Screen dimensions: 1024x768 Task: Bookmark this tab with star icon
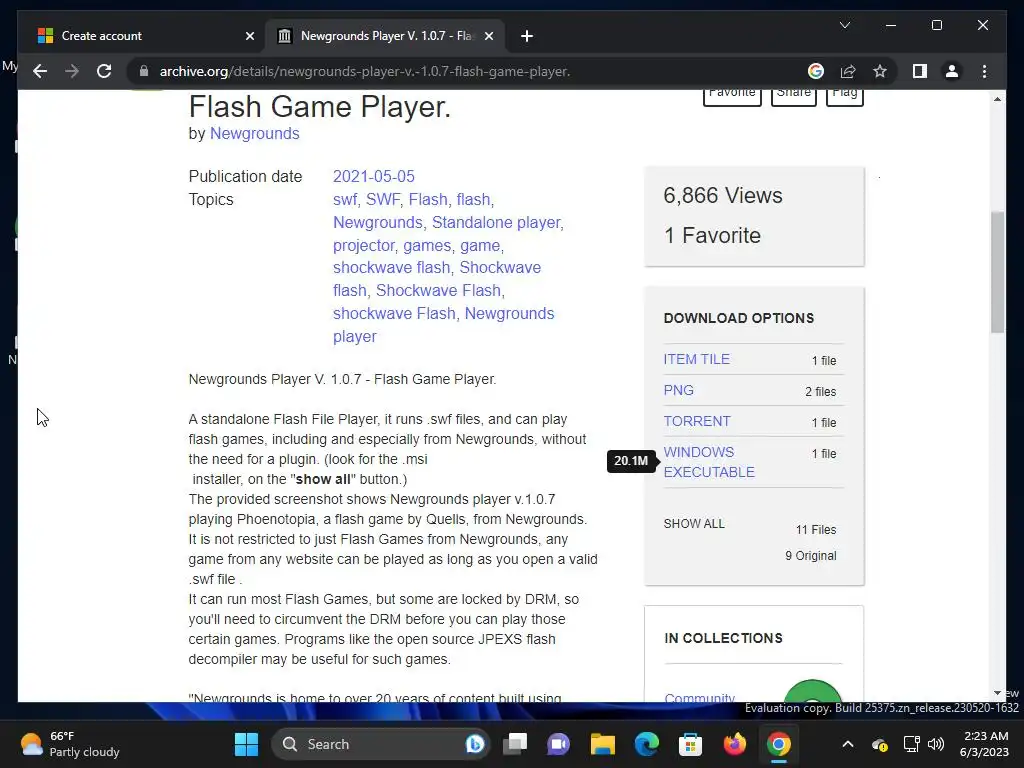(x=880, y=71)
